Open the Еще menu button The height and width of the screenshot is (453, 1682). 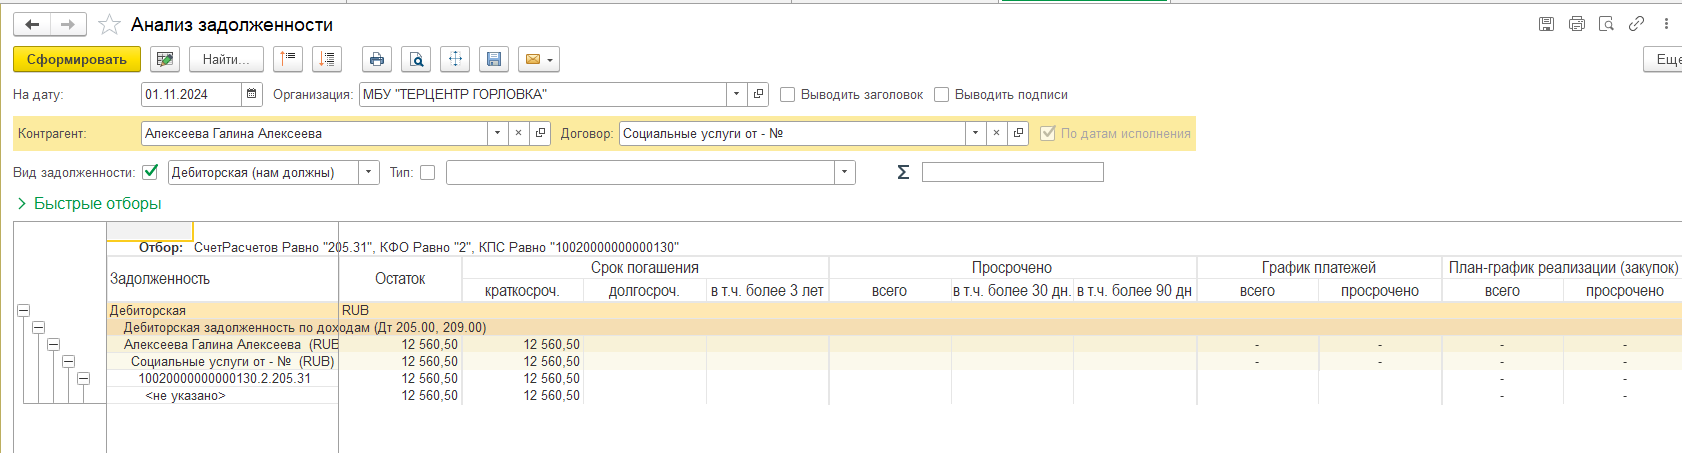1663,59
